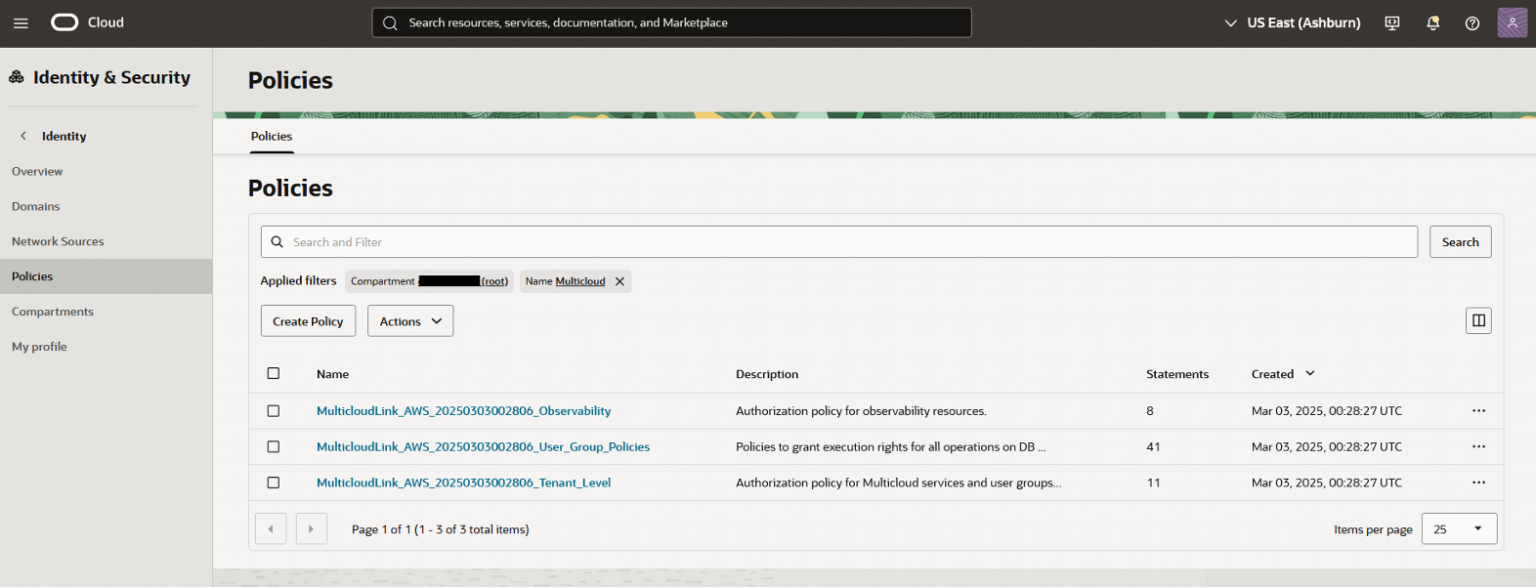Open the Compartment (root) filter chip
Viewport: 1536px width, 588px height.
coord(429,282)
